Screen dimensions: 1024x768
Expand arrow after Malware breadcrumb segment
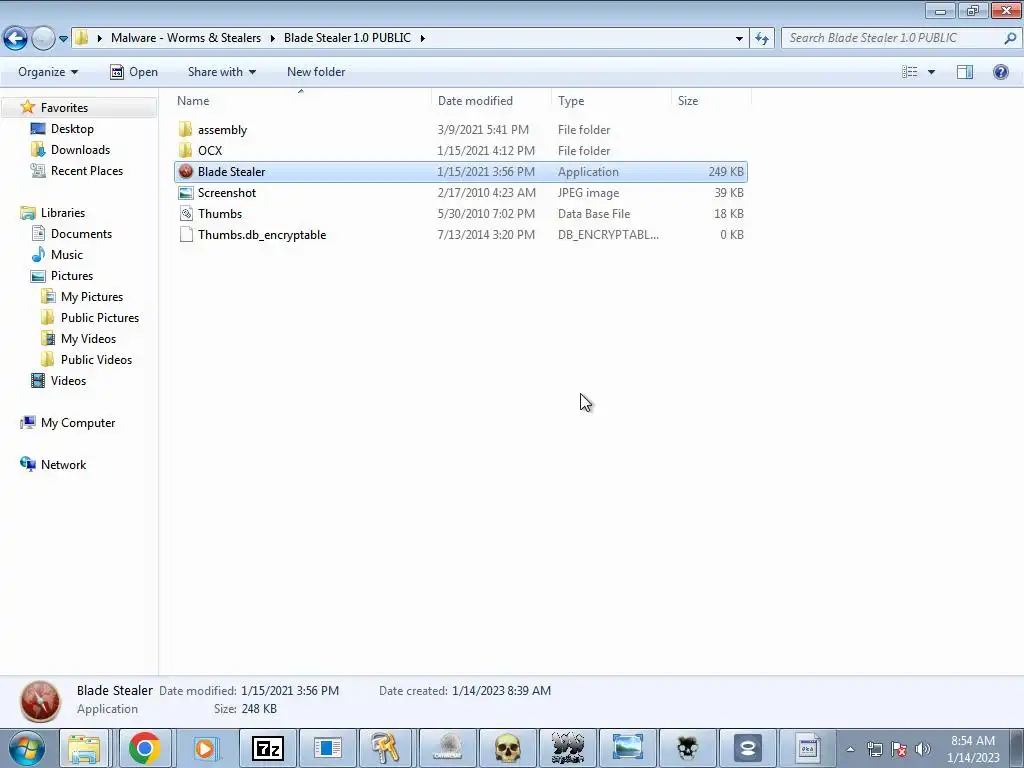272,38
